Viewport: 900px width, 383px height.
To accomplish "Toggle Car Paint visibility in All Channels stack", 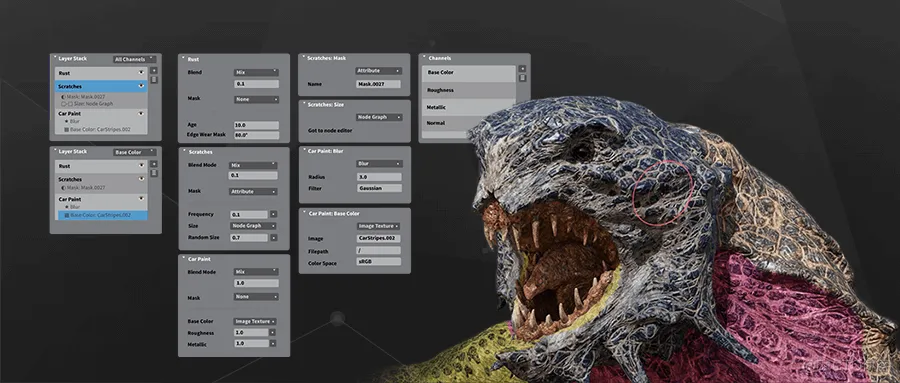I will (x=141, y=114).
